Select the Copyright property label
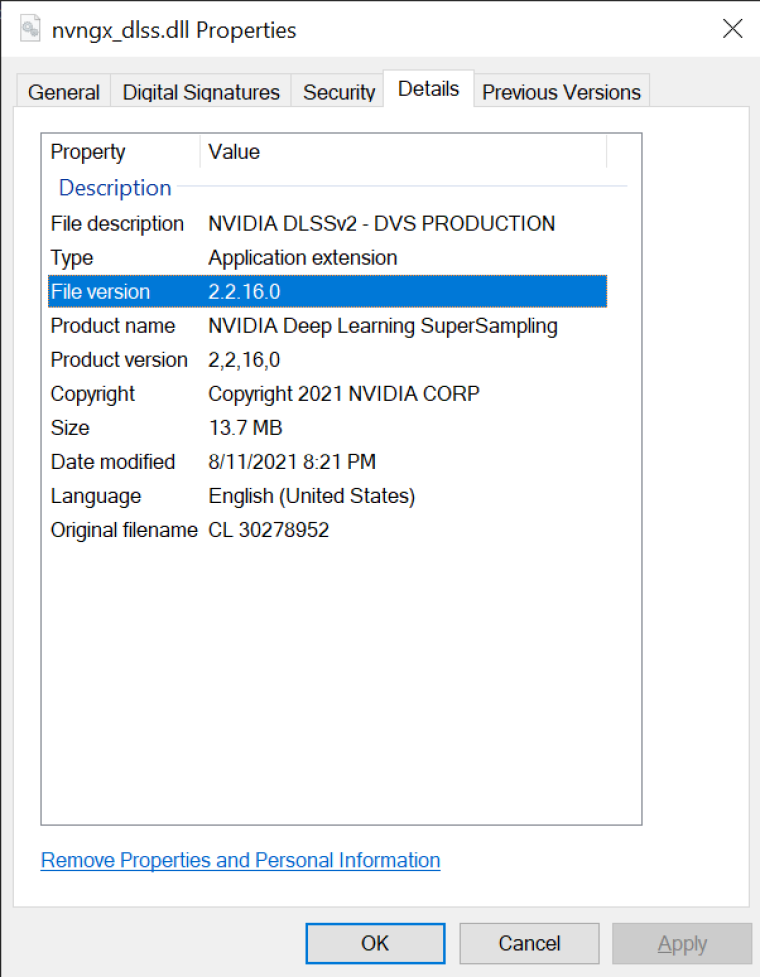The image size is (760, 977). pos(93,394)
